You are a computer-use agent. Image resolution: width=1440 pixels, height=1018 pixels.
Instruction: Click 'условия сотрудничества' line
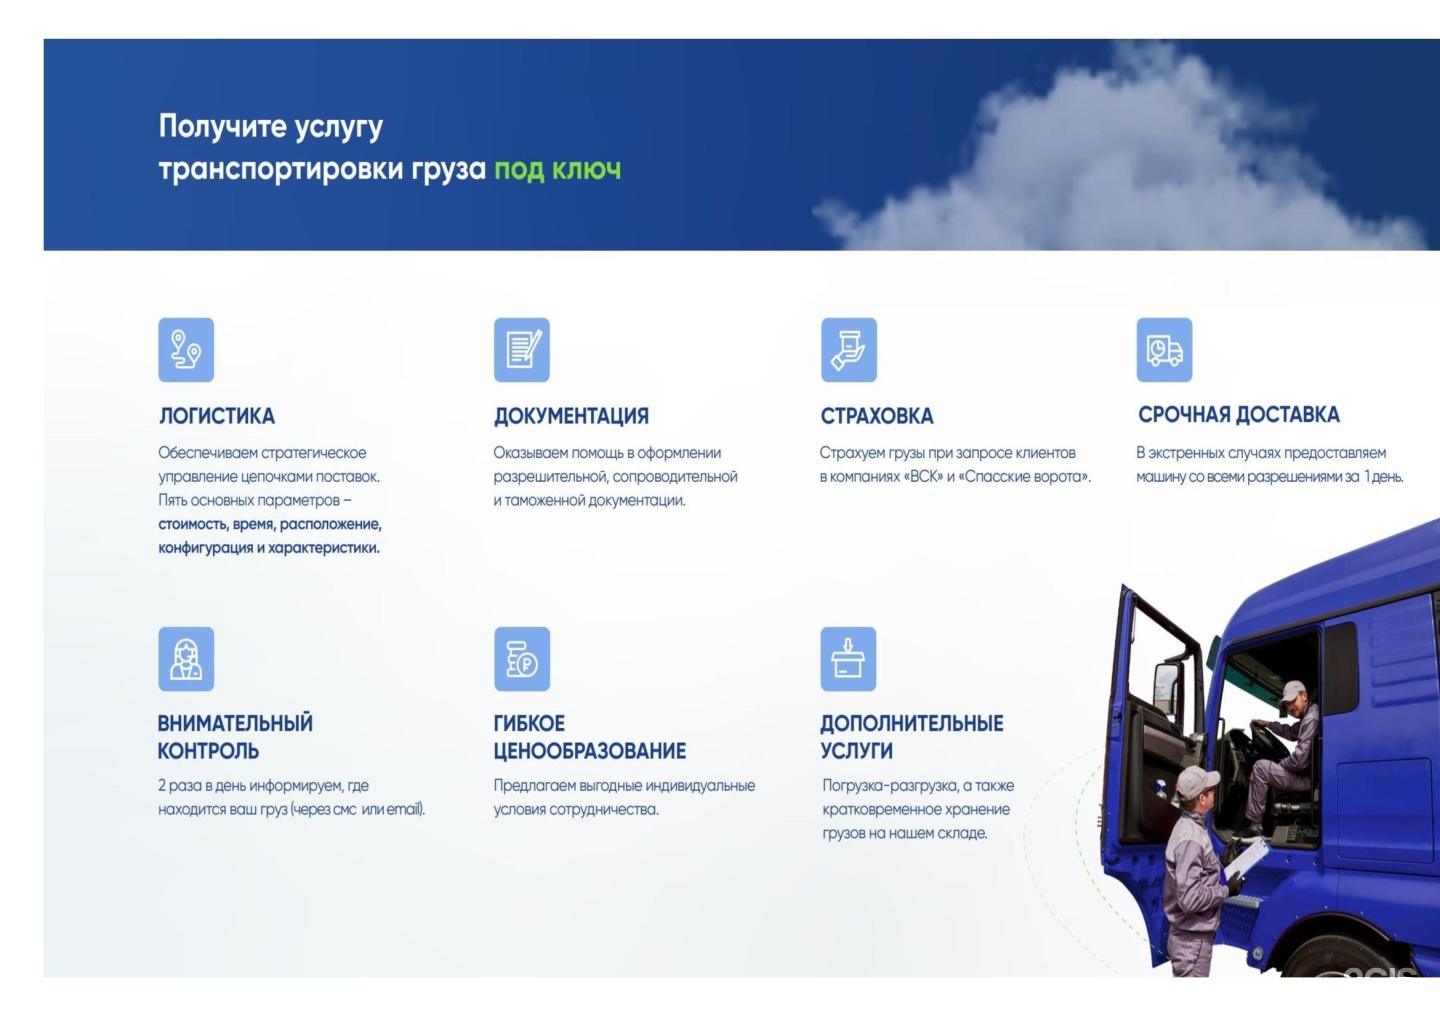[x=576, y=810]
